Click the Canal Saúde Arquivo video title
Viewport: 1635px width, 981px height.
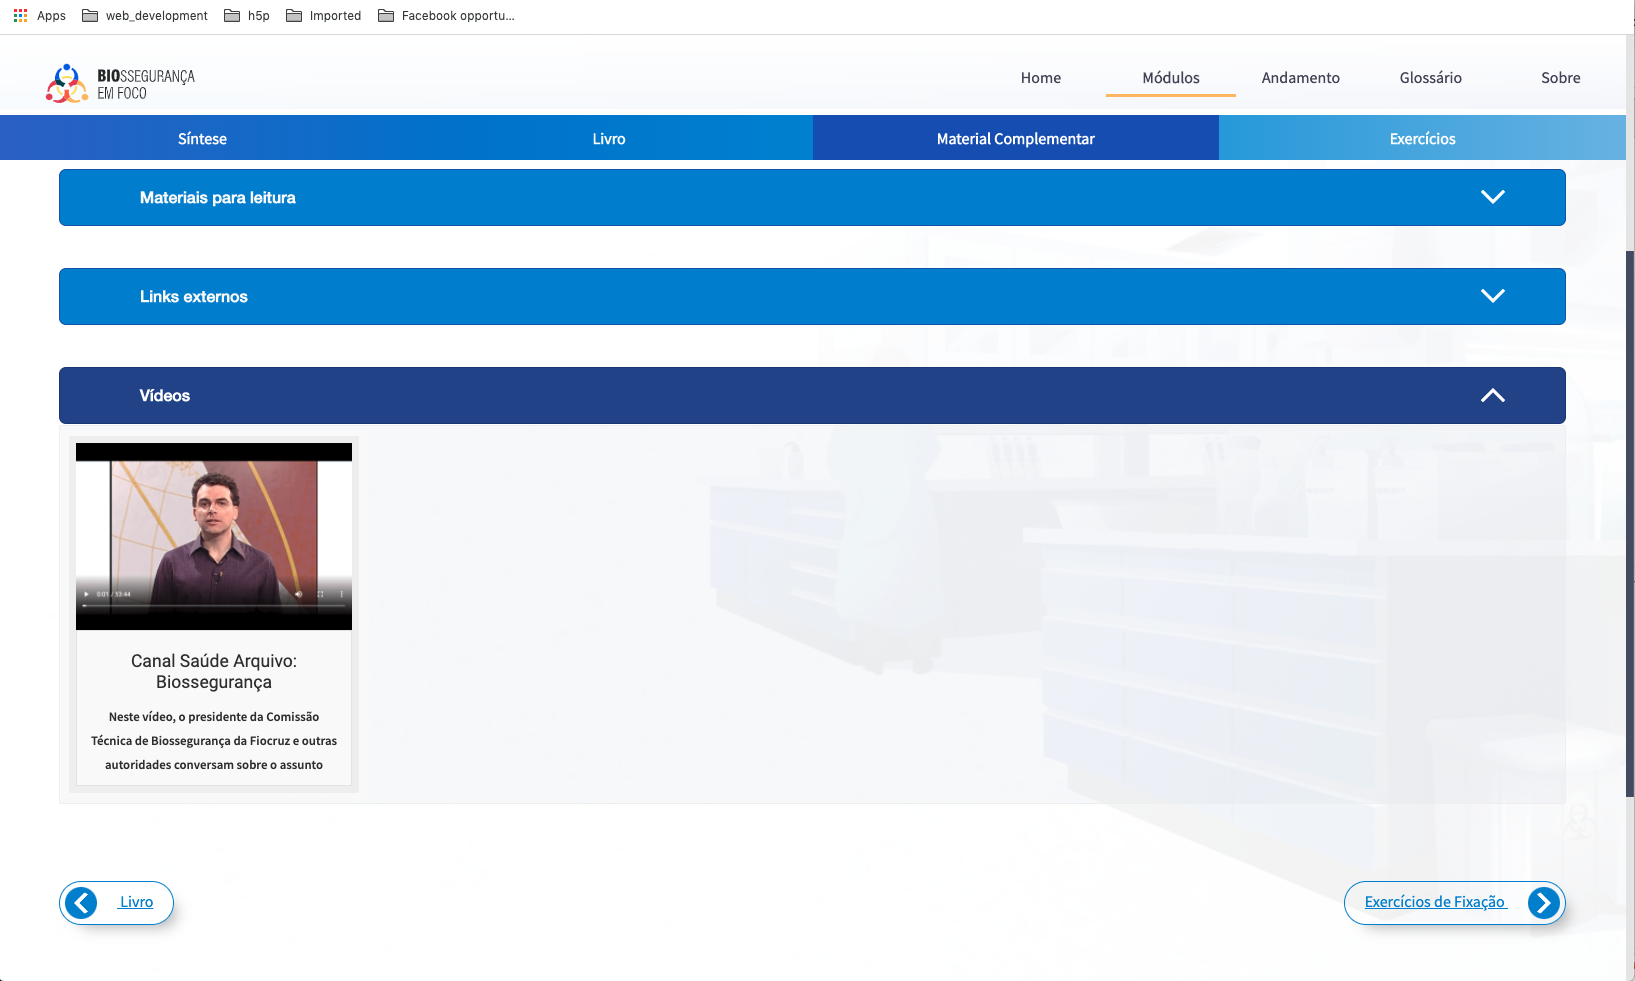click(214, 671)
